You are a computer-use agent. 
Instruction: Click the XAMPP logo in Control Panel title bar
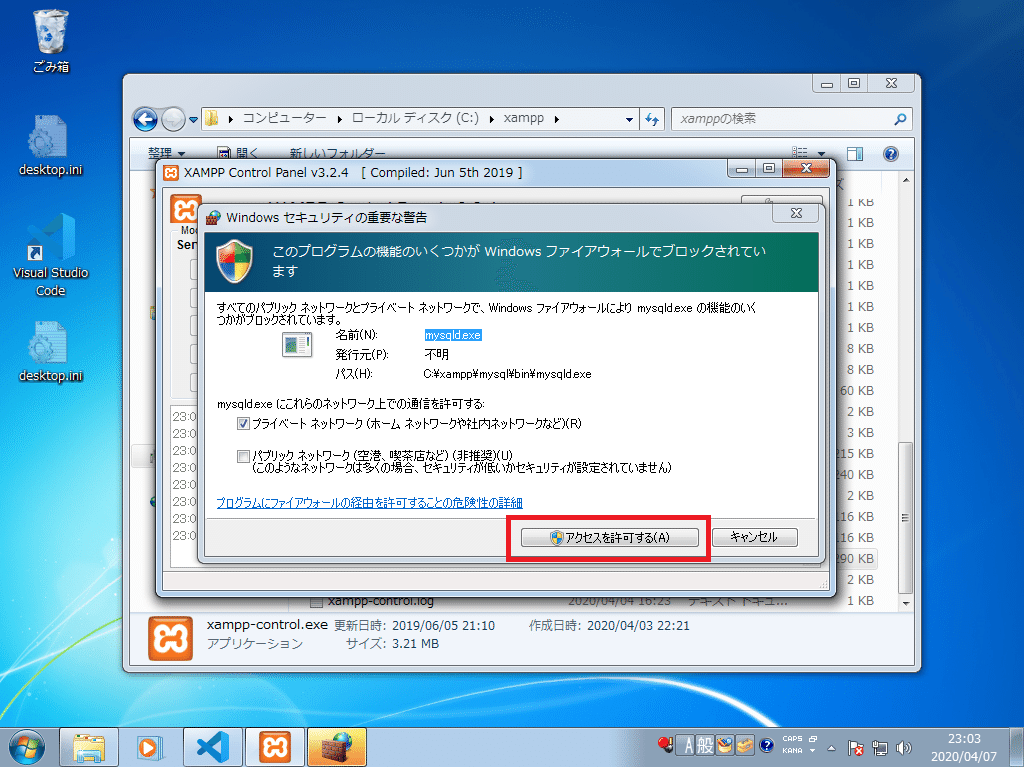point(171,172)
